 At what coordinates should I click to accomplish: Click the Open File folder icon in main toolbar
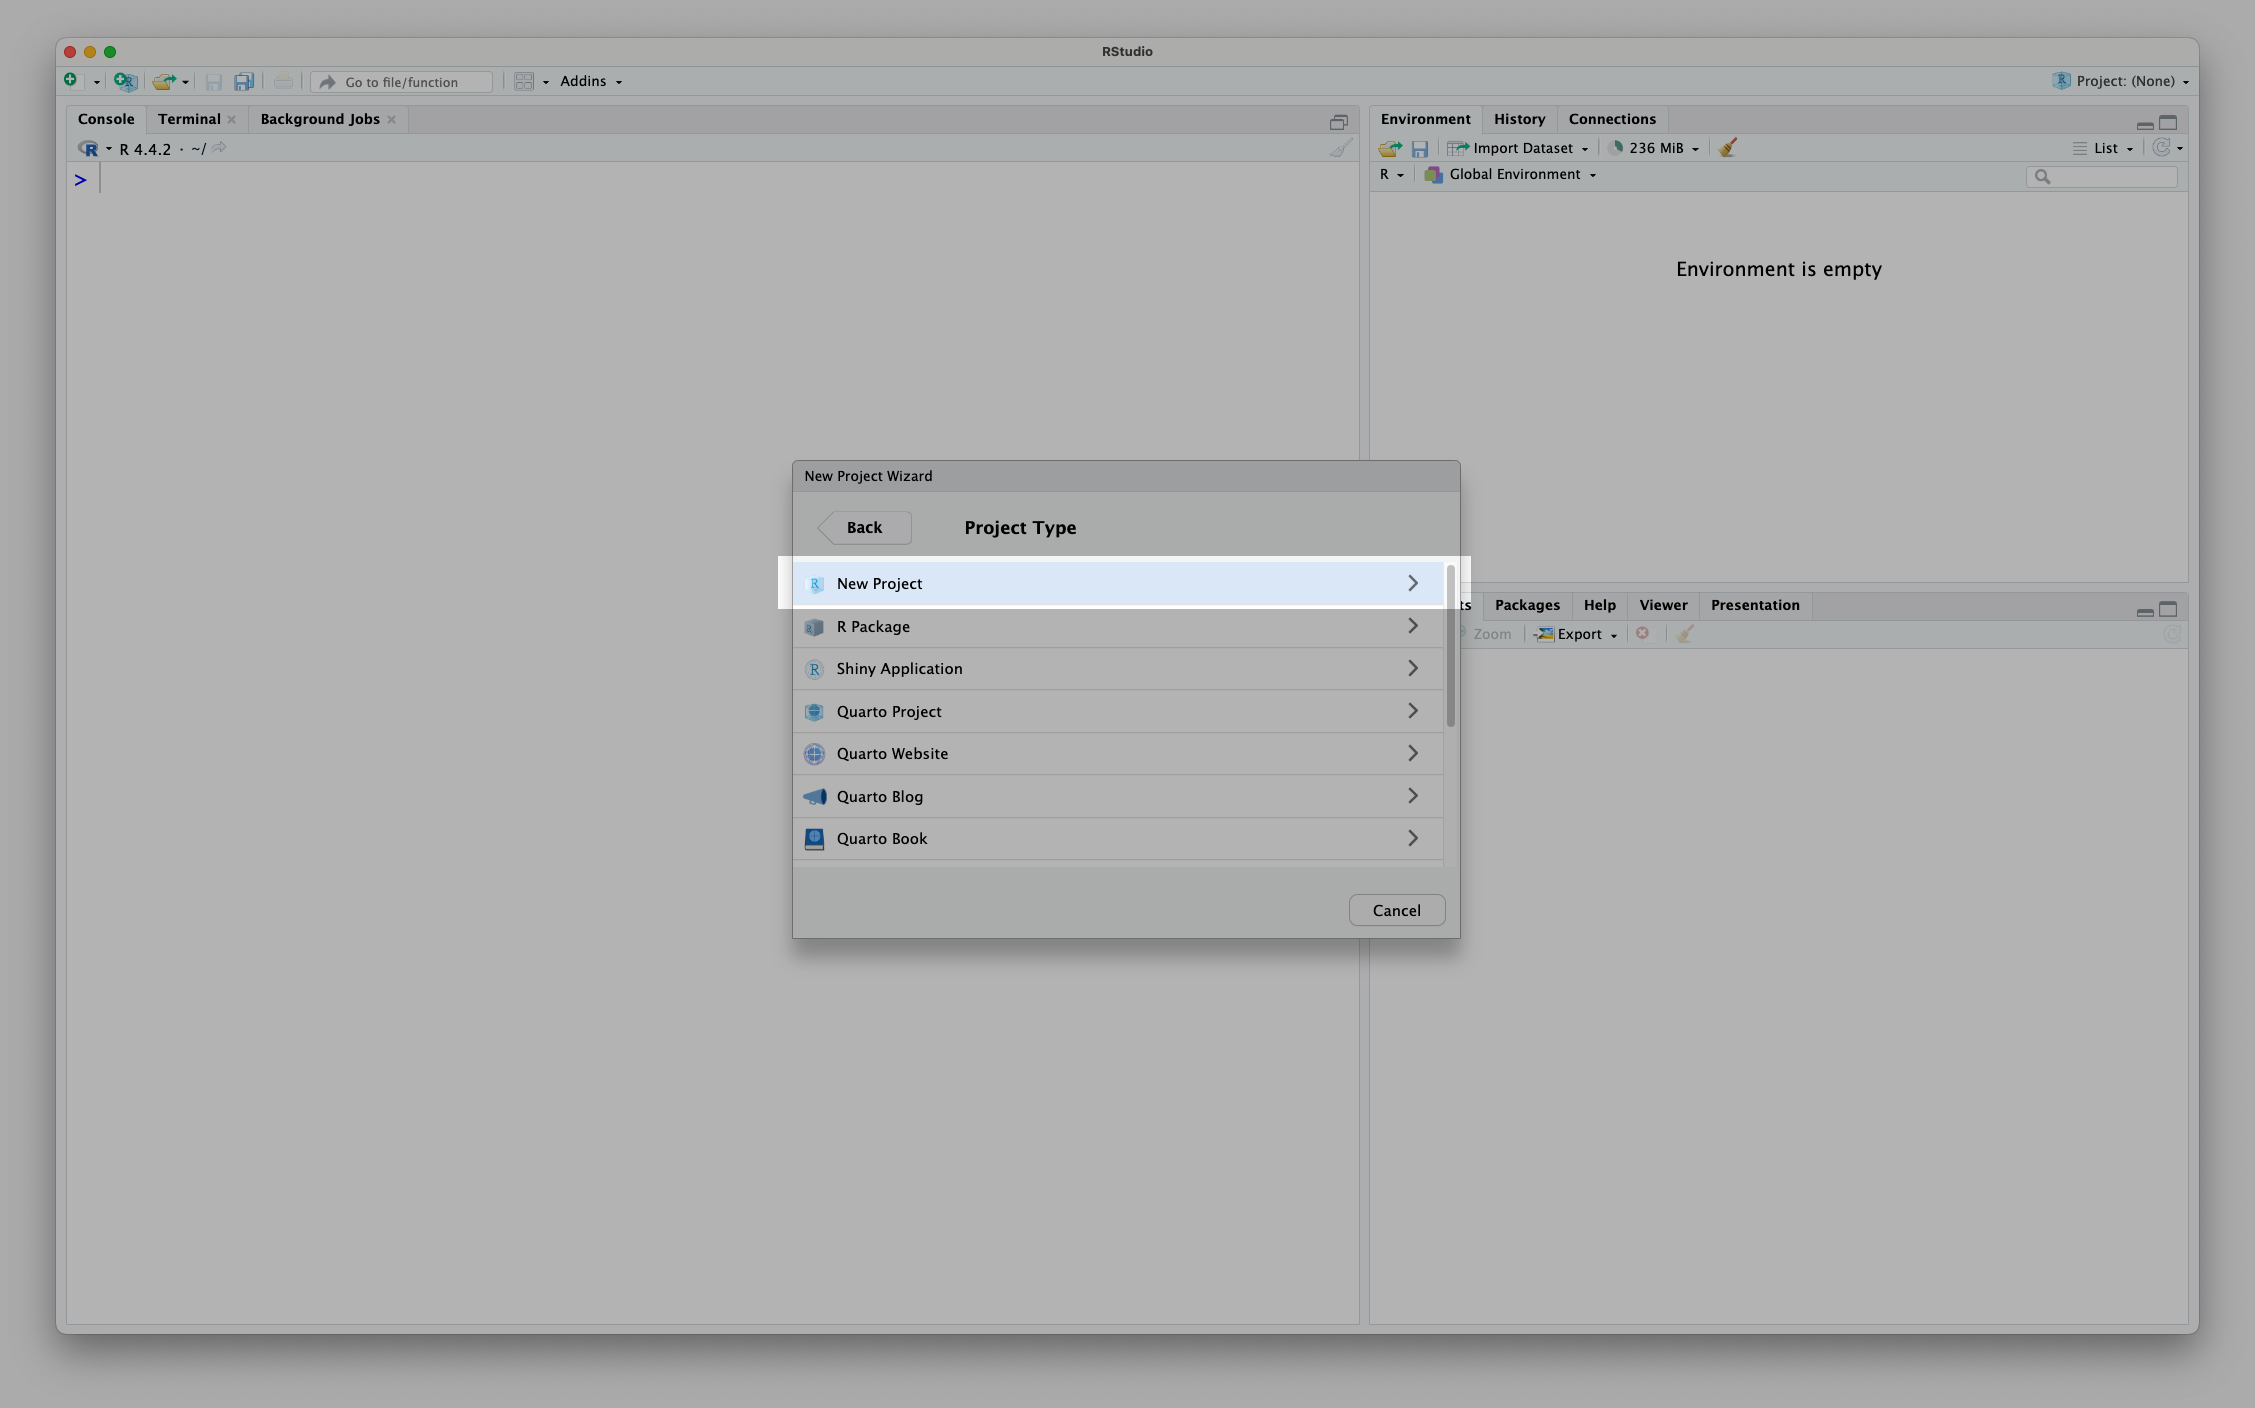164,82
